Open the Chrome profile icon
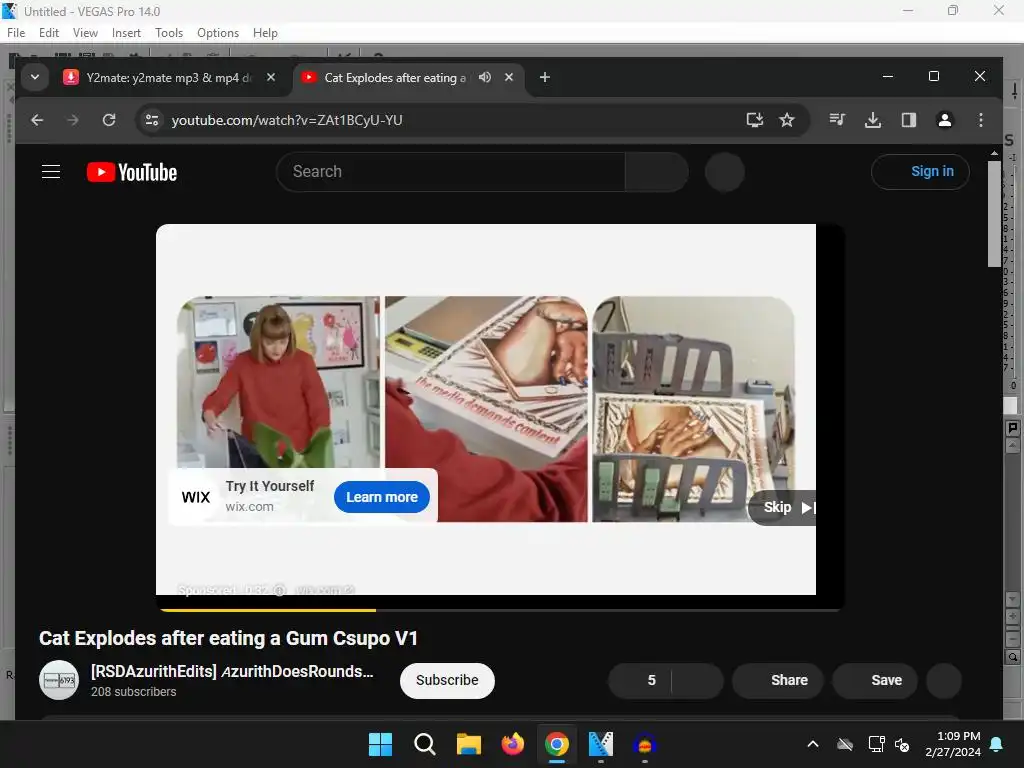This screenshot has height=768, width=1024. click(x=945, y=120)
